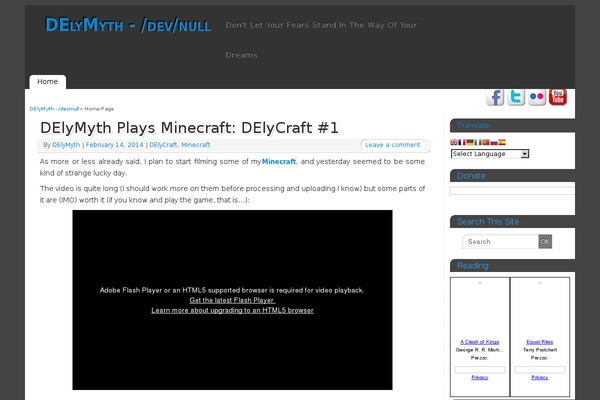Screen dimensions: 600x400
Task: Click the "Home Page" breadcrumb text
Action: click(99, 109)
